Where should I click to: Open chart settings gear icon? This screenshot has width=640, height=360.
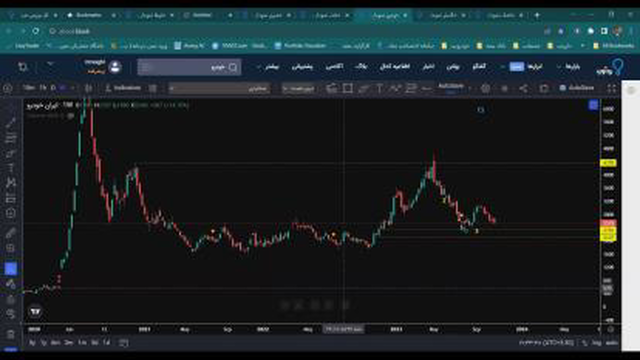(x=485, y=88)
